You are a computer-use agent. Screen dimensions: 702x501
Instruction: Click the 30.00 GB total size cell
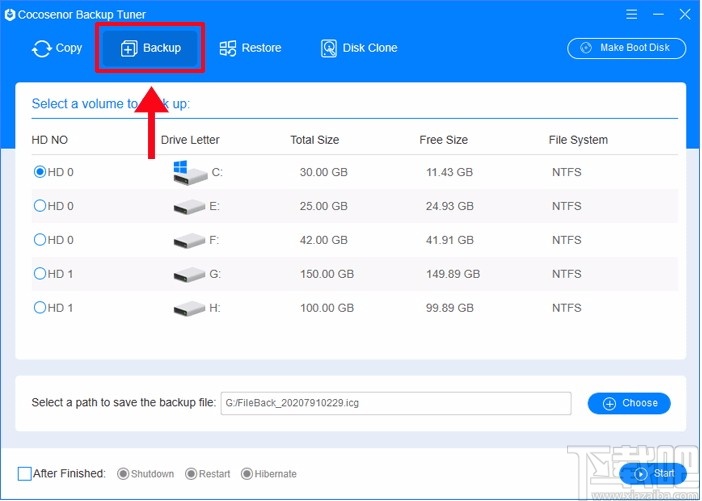323,172
